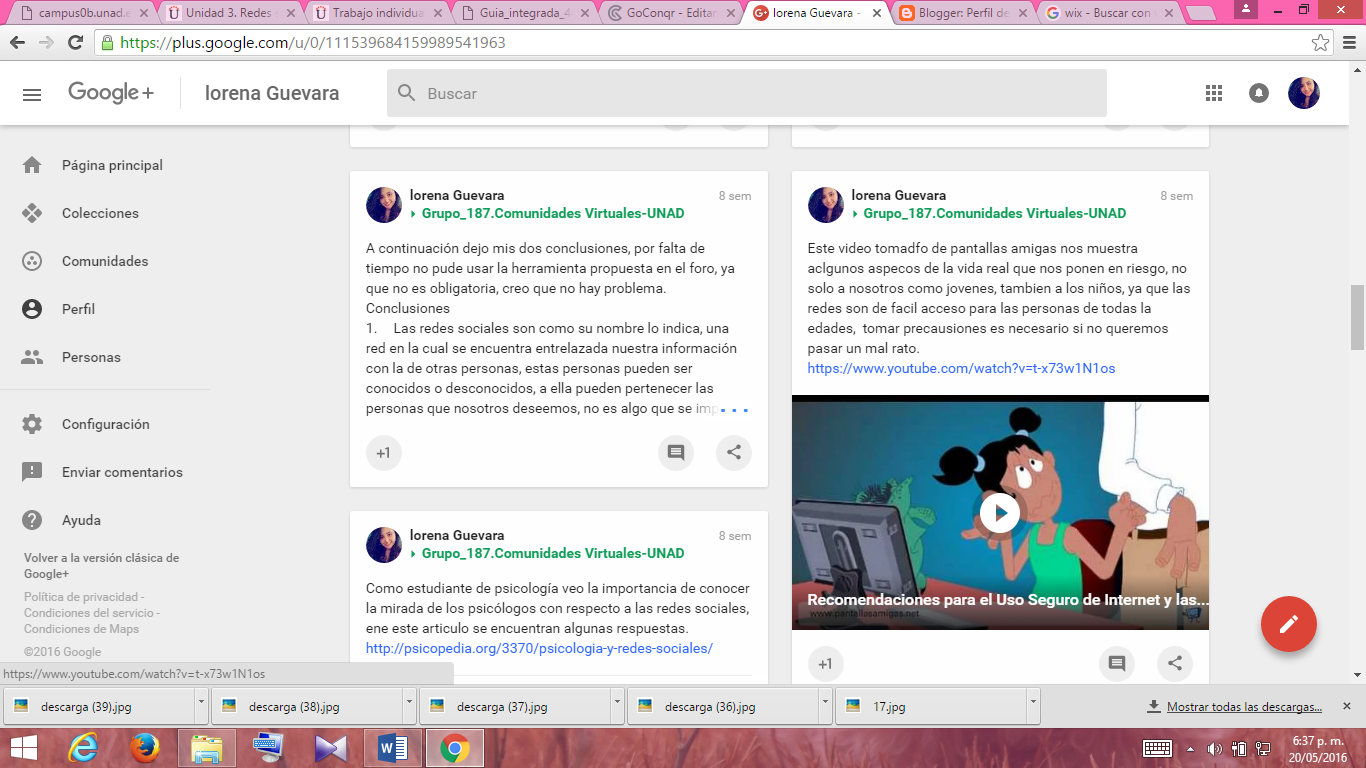Click Mostrar todas las descargas
Screen dimensions: 1366x768
(1244, 706)
